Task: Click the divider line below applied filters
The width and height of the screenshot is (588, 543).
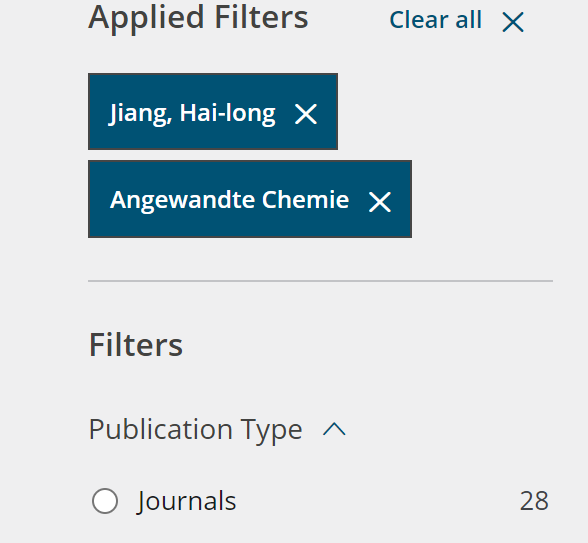Action: (x=320, y=280)
